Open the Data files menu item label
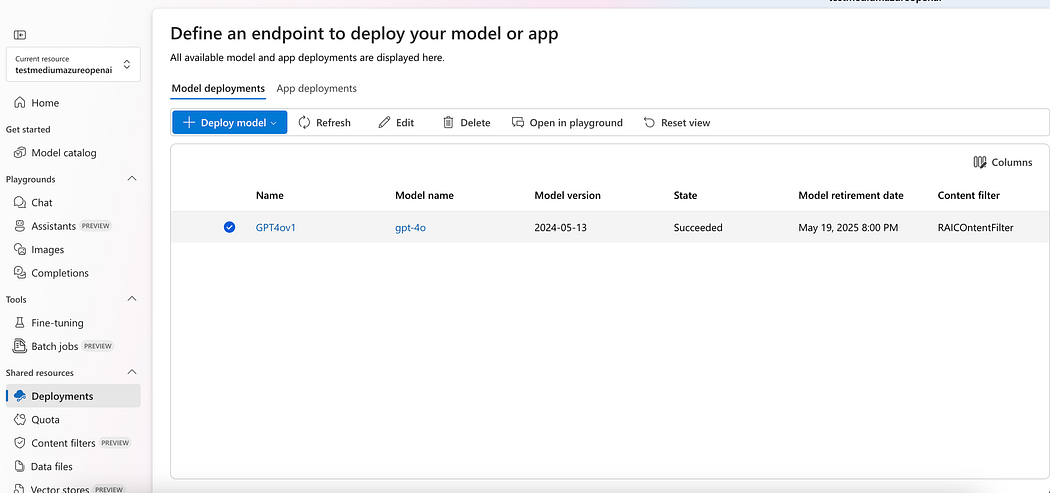 click(x=52, y=466)
